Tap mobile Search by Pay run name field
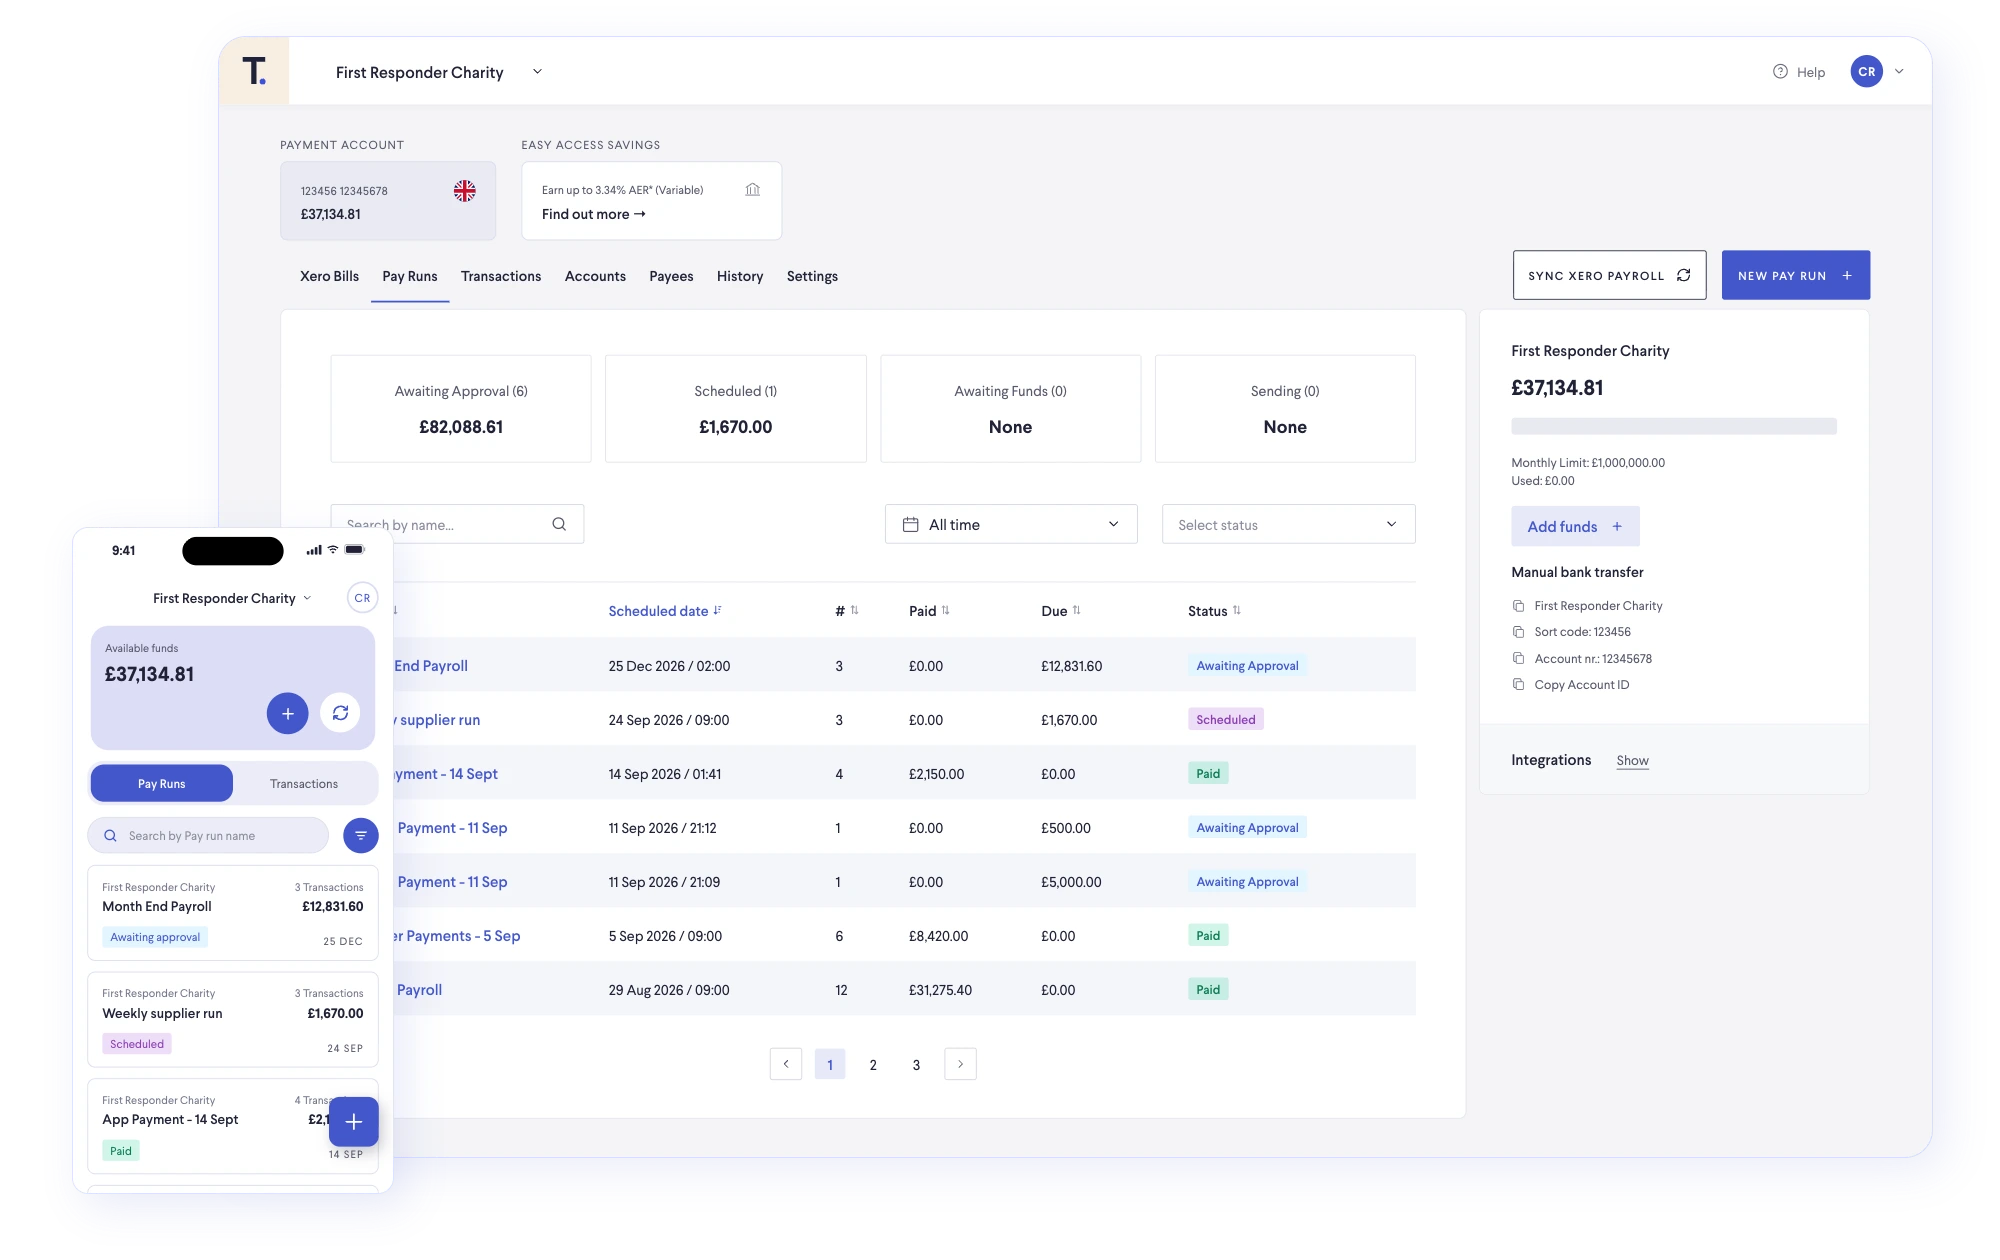This screenshot has width=2000, height=1260. [x=208, y=835]
